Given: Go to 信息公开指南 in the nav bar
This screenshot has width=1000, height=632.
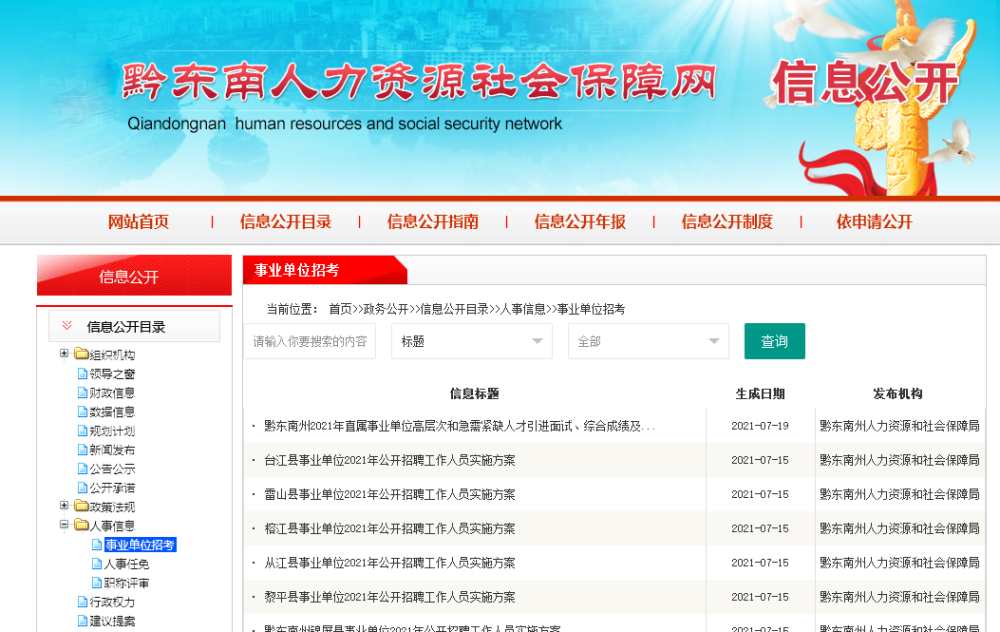Looking at the screenshot, I should pyautogui.click(x=433, y=222).
